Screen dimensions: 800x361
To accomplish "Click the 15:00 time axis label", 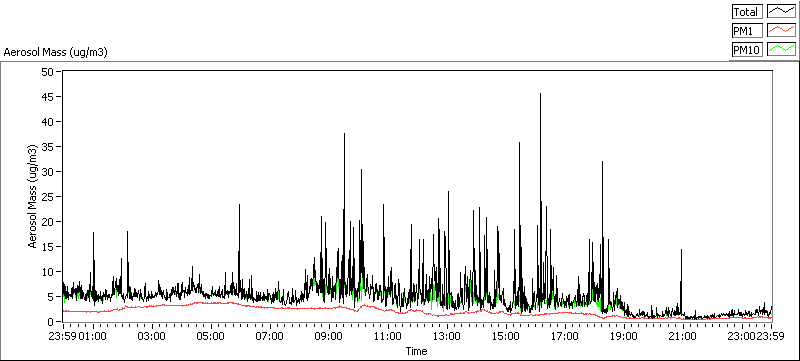I will [x=506, y=337].
